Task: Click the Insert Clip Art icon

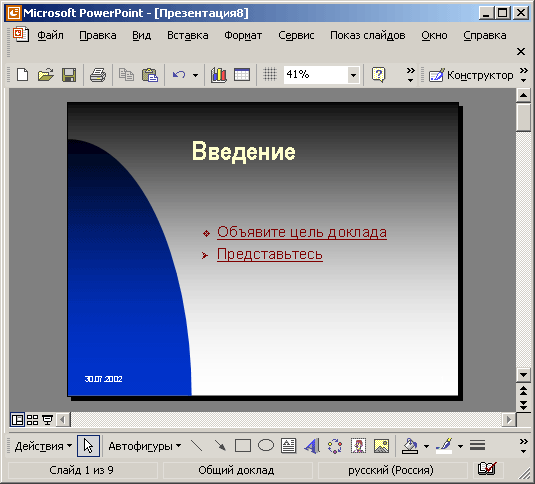Action: click(x=358, y=446)
